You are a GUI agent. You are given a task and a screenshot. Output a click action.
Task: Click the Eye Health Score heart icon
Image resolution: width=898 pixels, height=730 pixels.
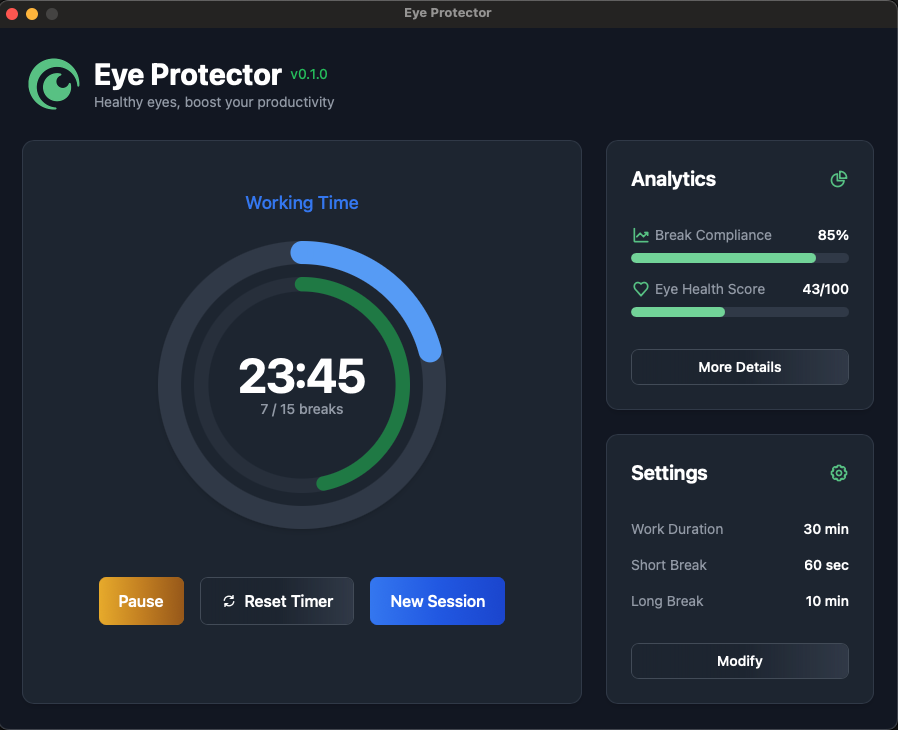[639, 289]
